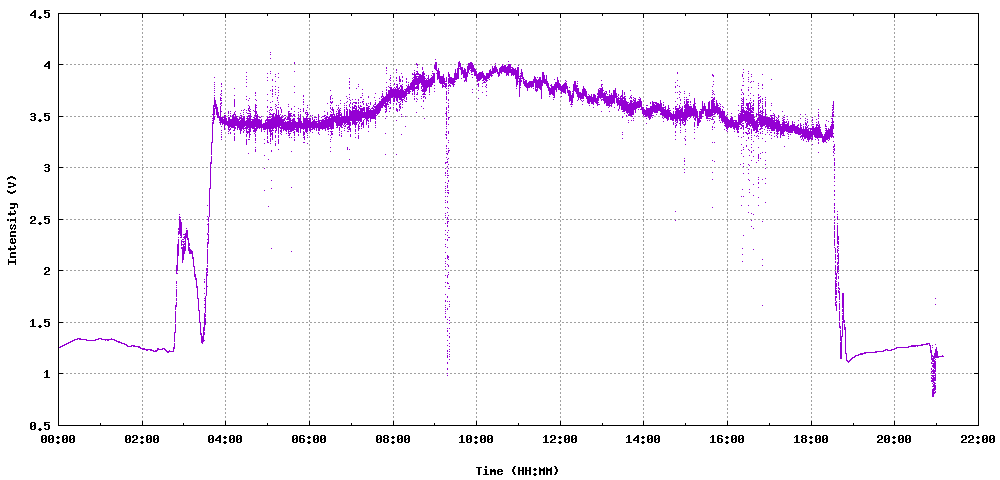This screenshot has width=1000, height=480.
Task: Click the 04:00 x-axis tick label
Action: coord(226,439)
